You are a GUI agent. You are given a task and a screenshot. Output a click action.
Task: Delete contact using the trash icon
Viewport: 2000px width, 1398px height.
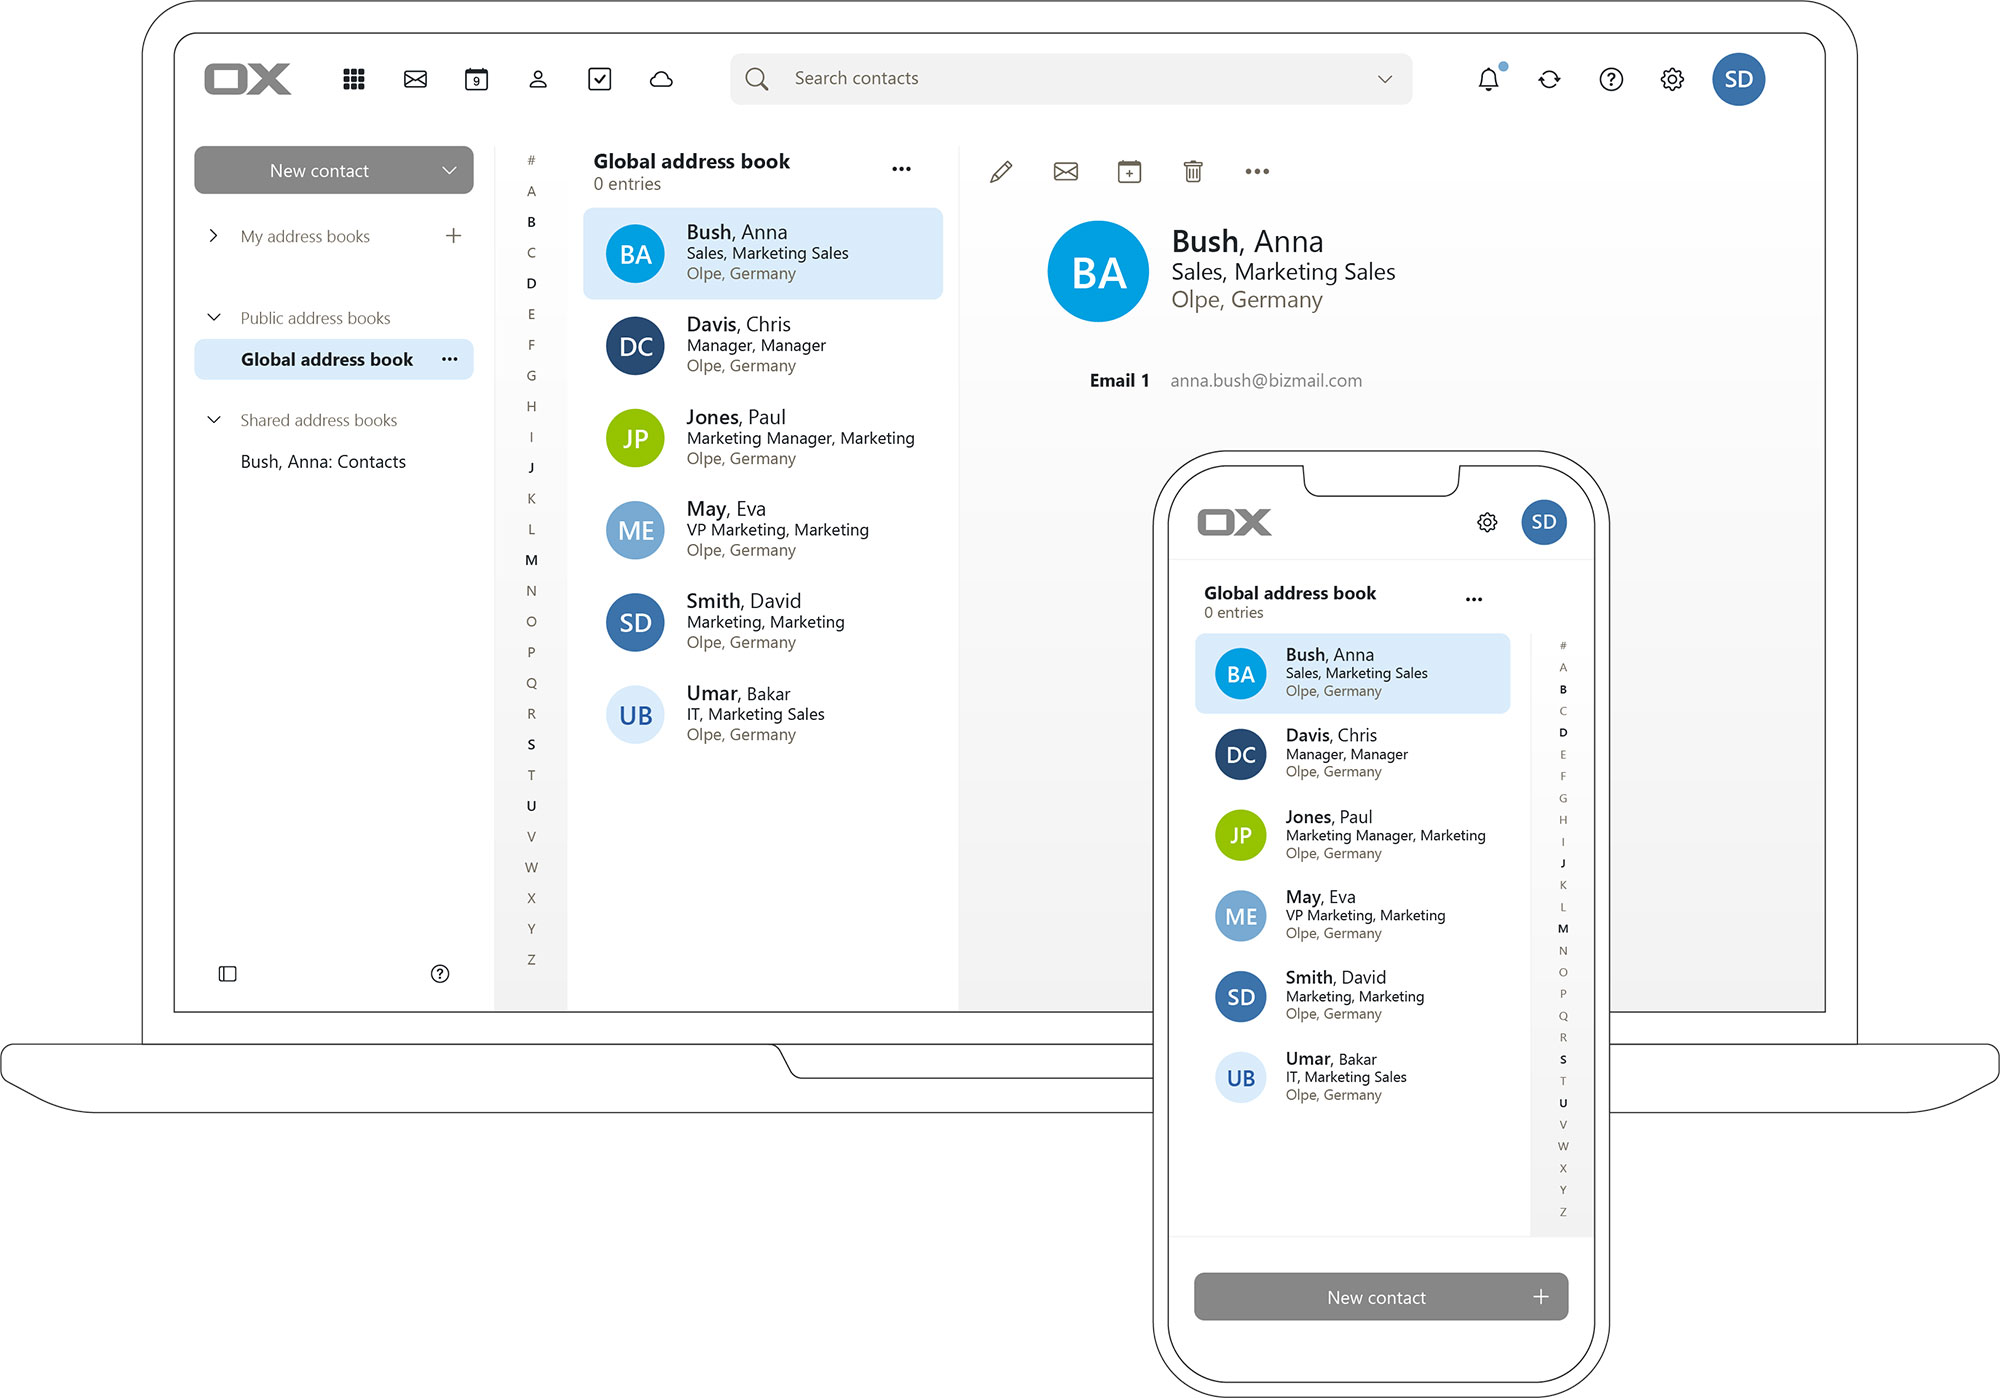click(1192, 172)
